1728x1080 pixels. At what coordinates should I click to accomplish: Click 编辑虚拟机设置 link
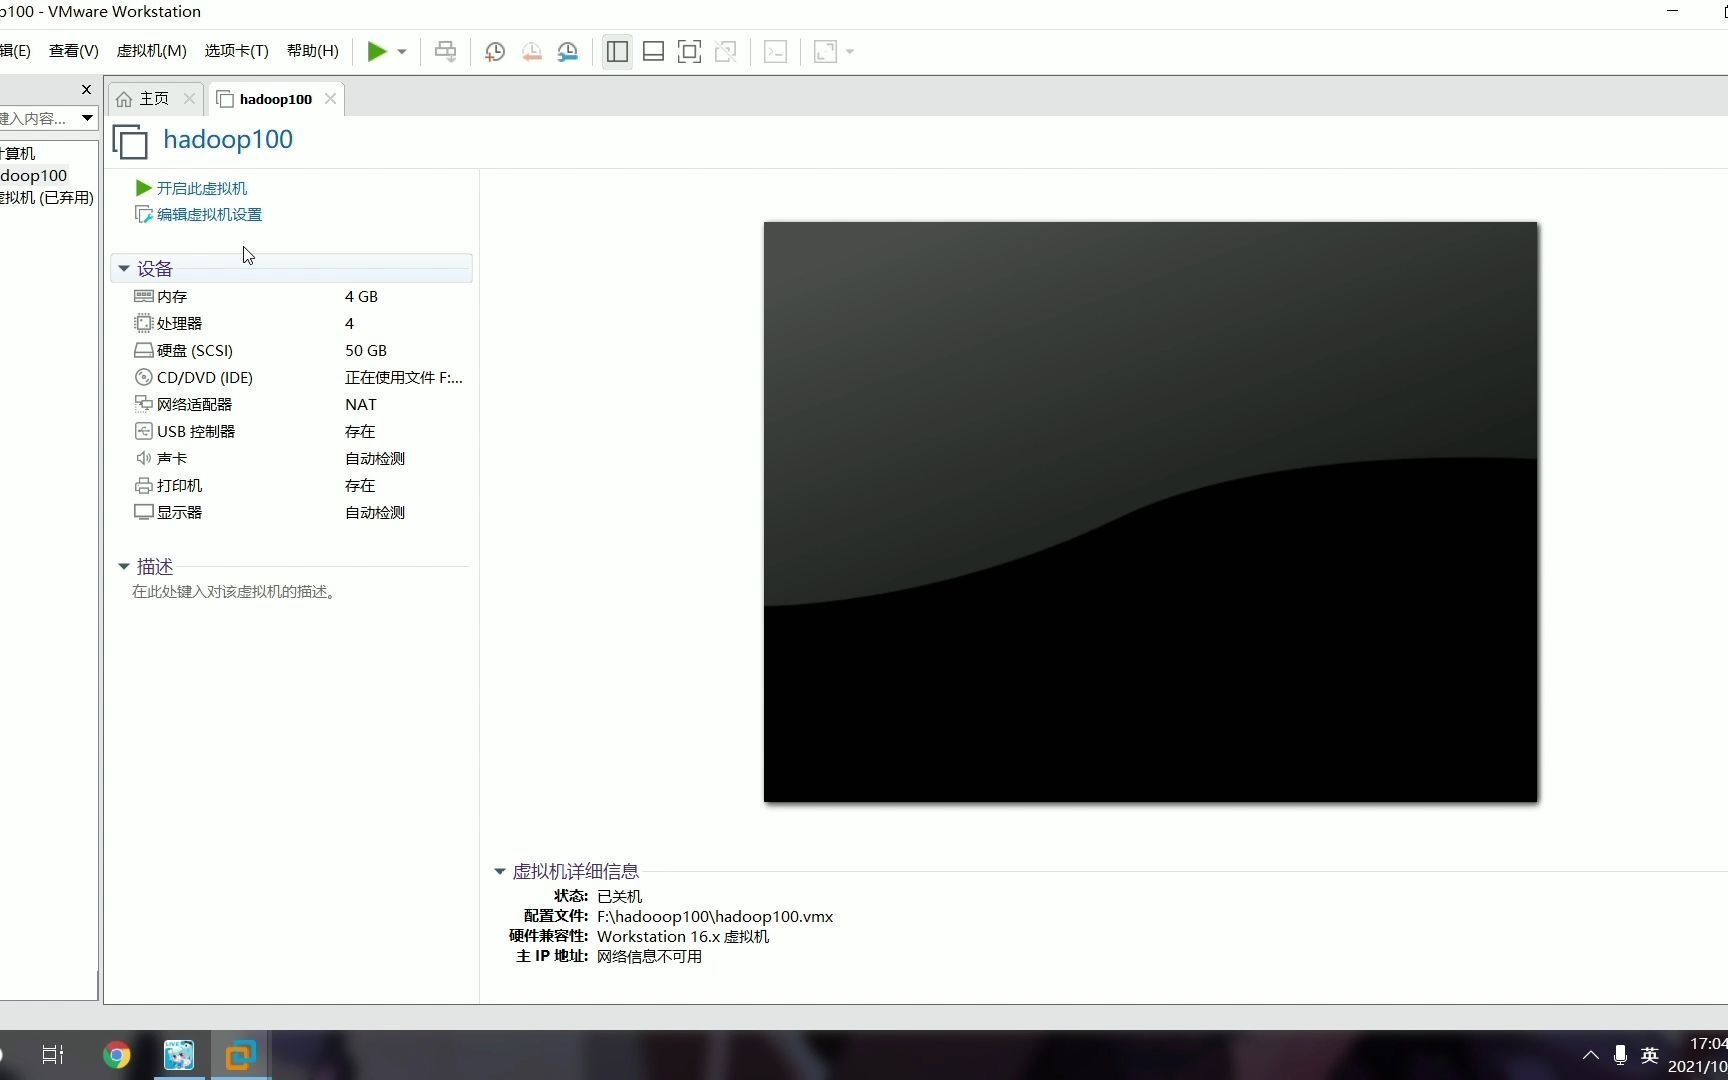[x=209, y=214]
